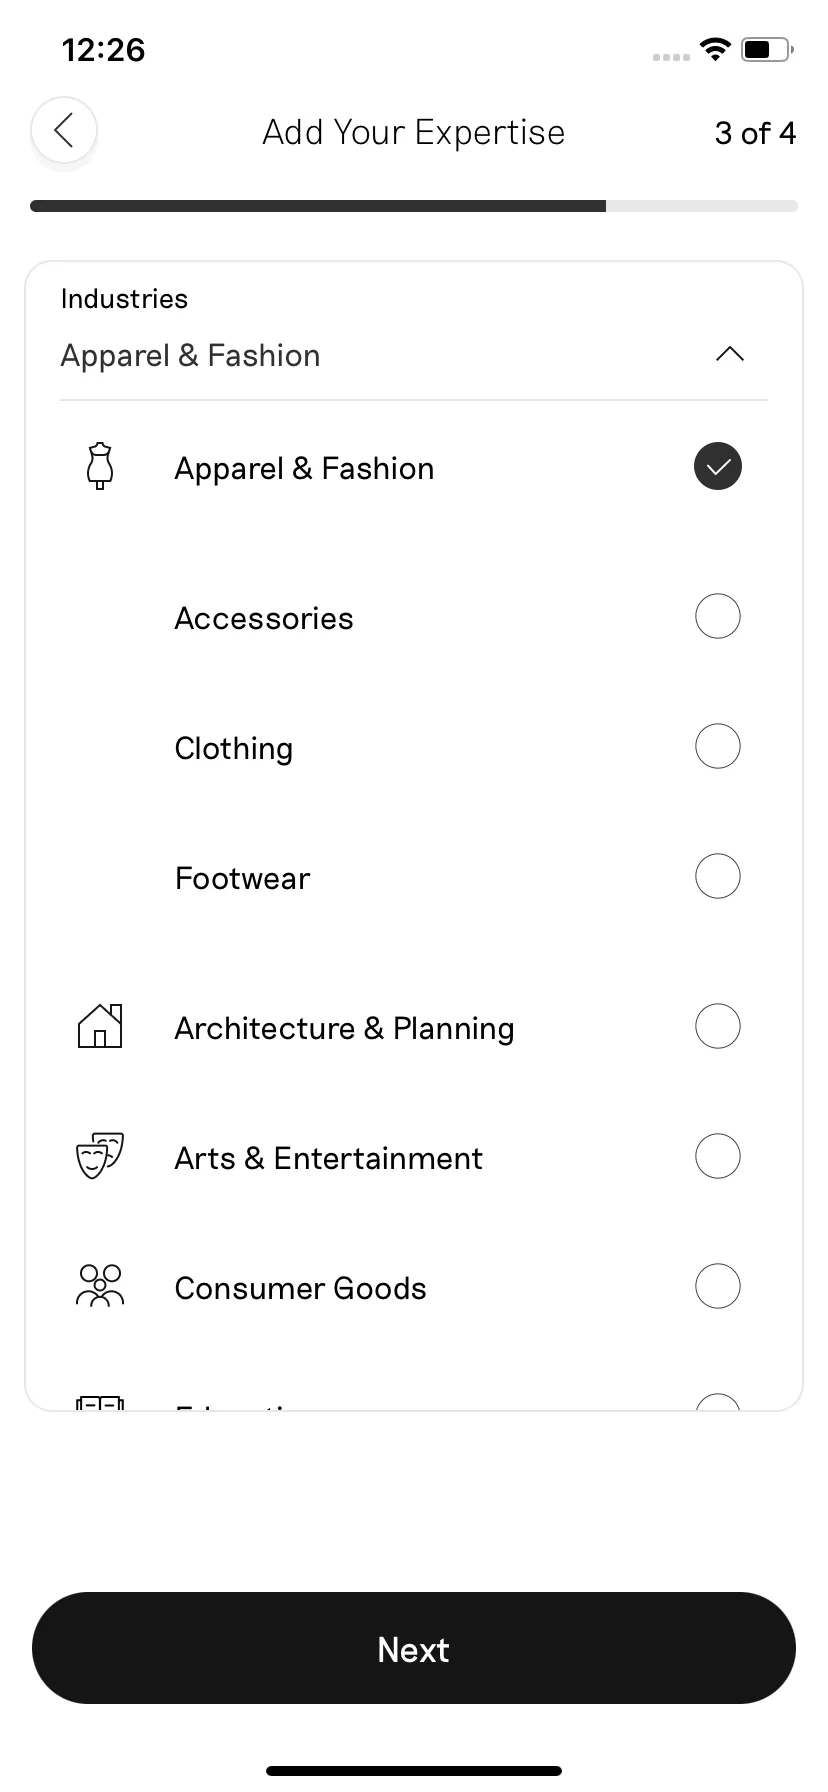
Task: Tap the partially visible book icon
Action: pos(100,1402)
